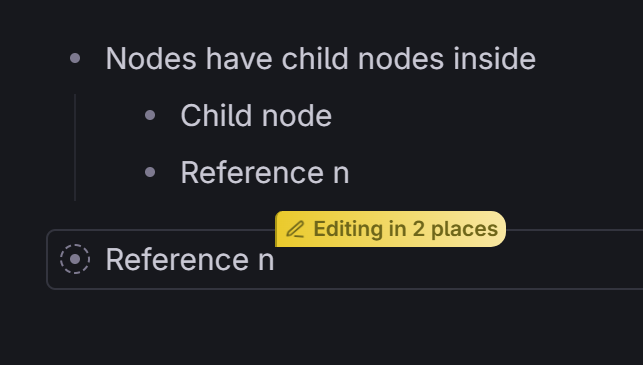This screenshot has height=365, width=643.
Task: Select the indented 'Reference n' text
Action: click(265, 173)
